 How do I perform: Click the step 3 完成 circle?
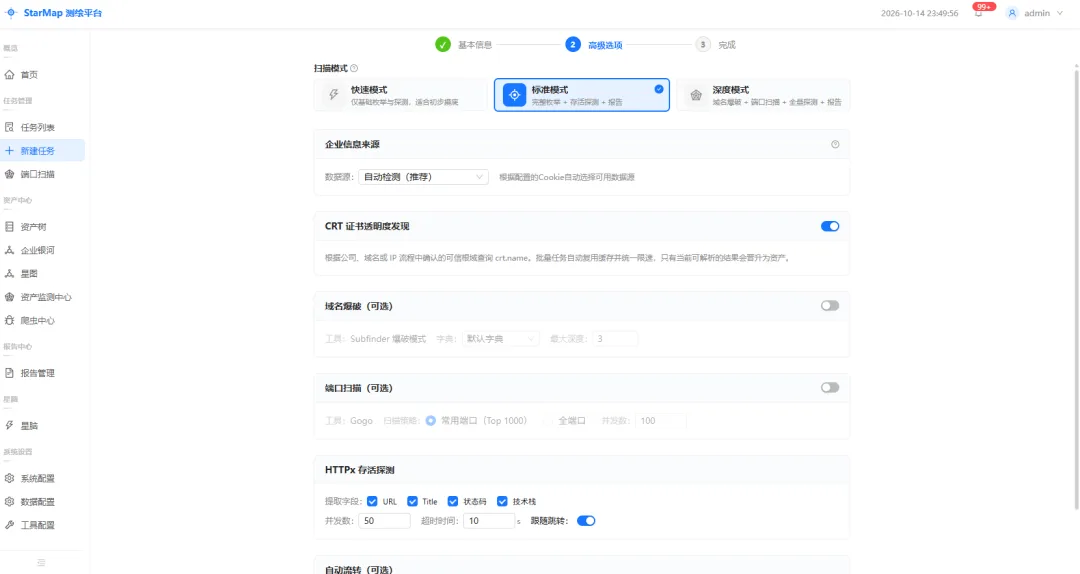point(703,45)
